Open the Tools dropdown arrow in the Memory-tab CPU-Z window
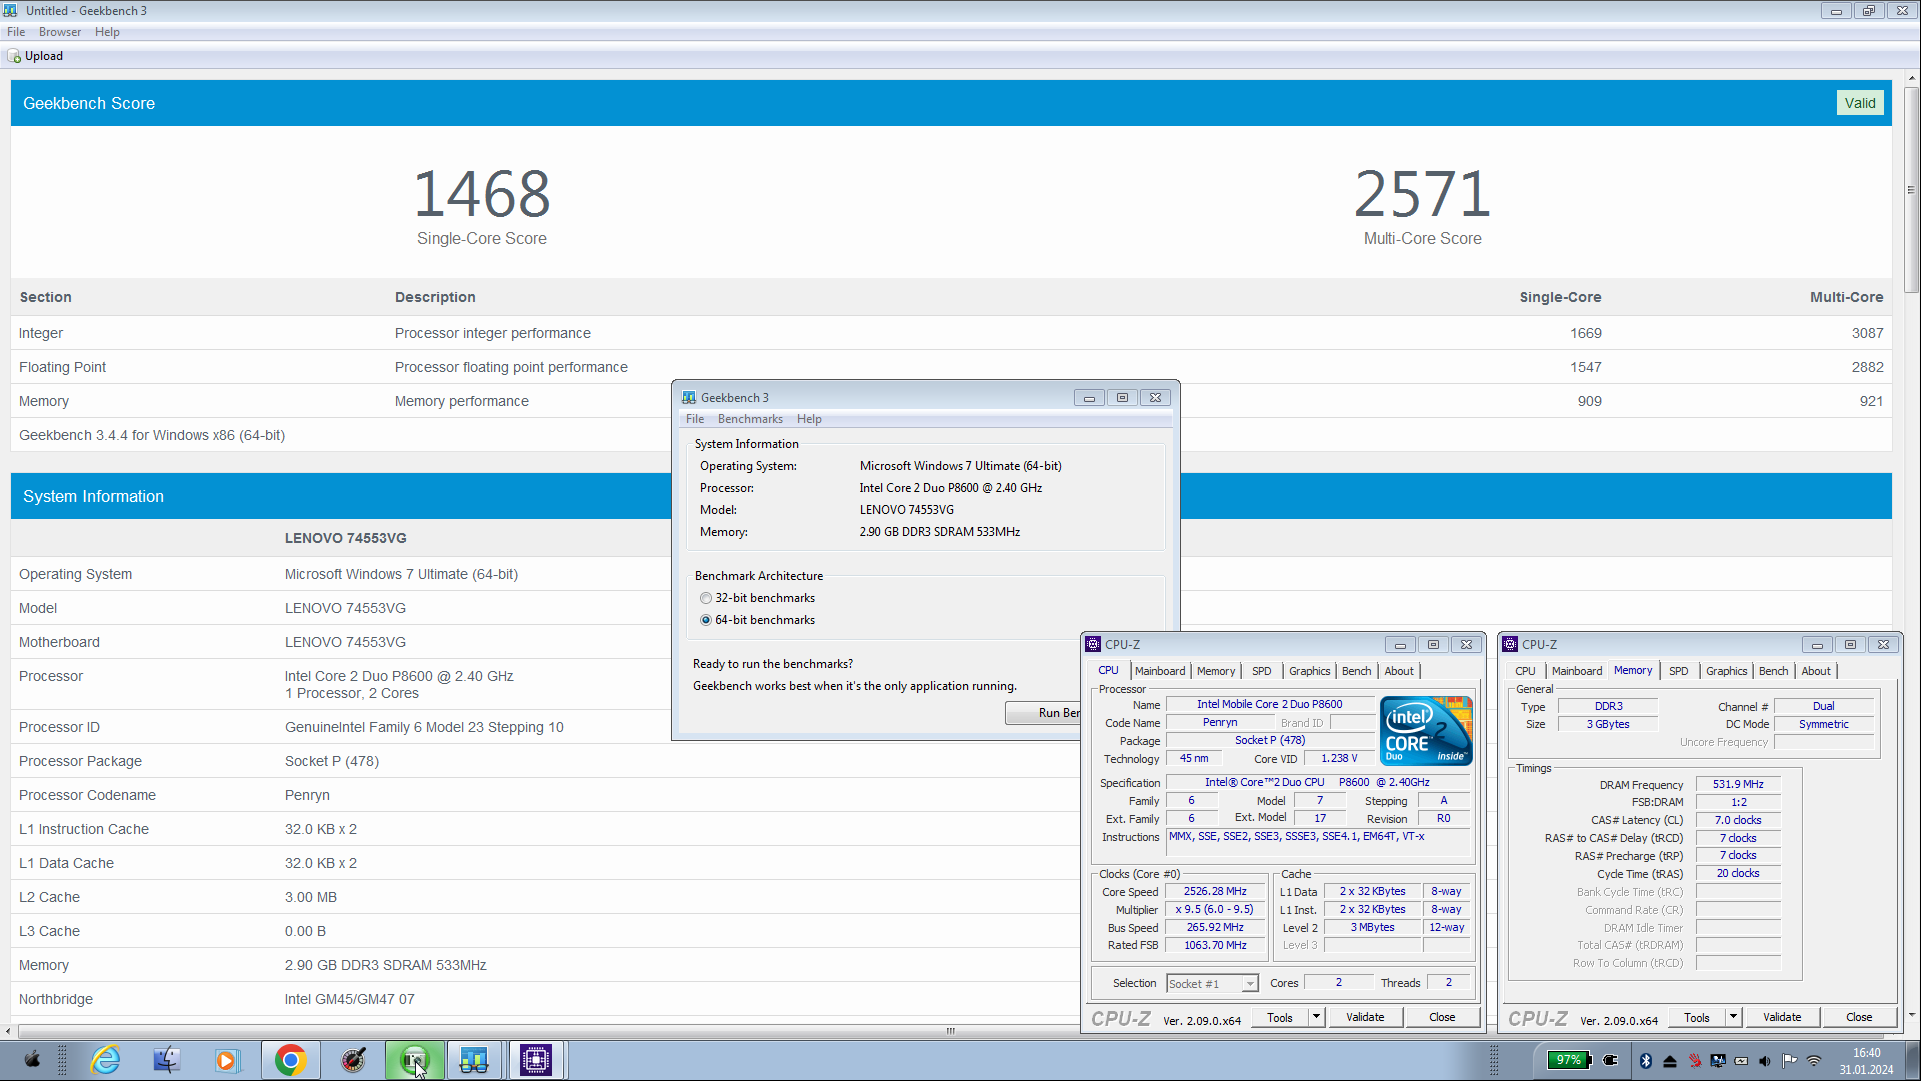The image size is (1921, 1081). pyautogui.click(x=1733, y=1017)
